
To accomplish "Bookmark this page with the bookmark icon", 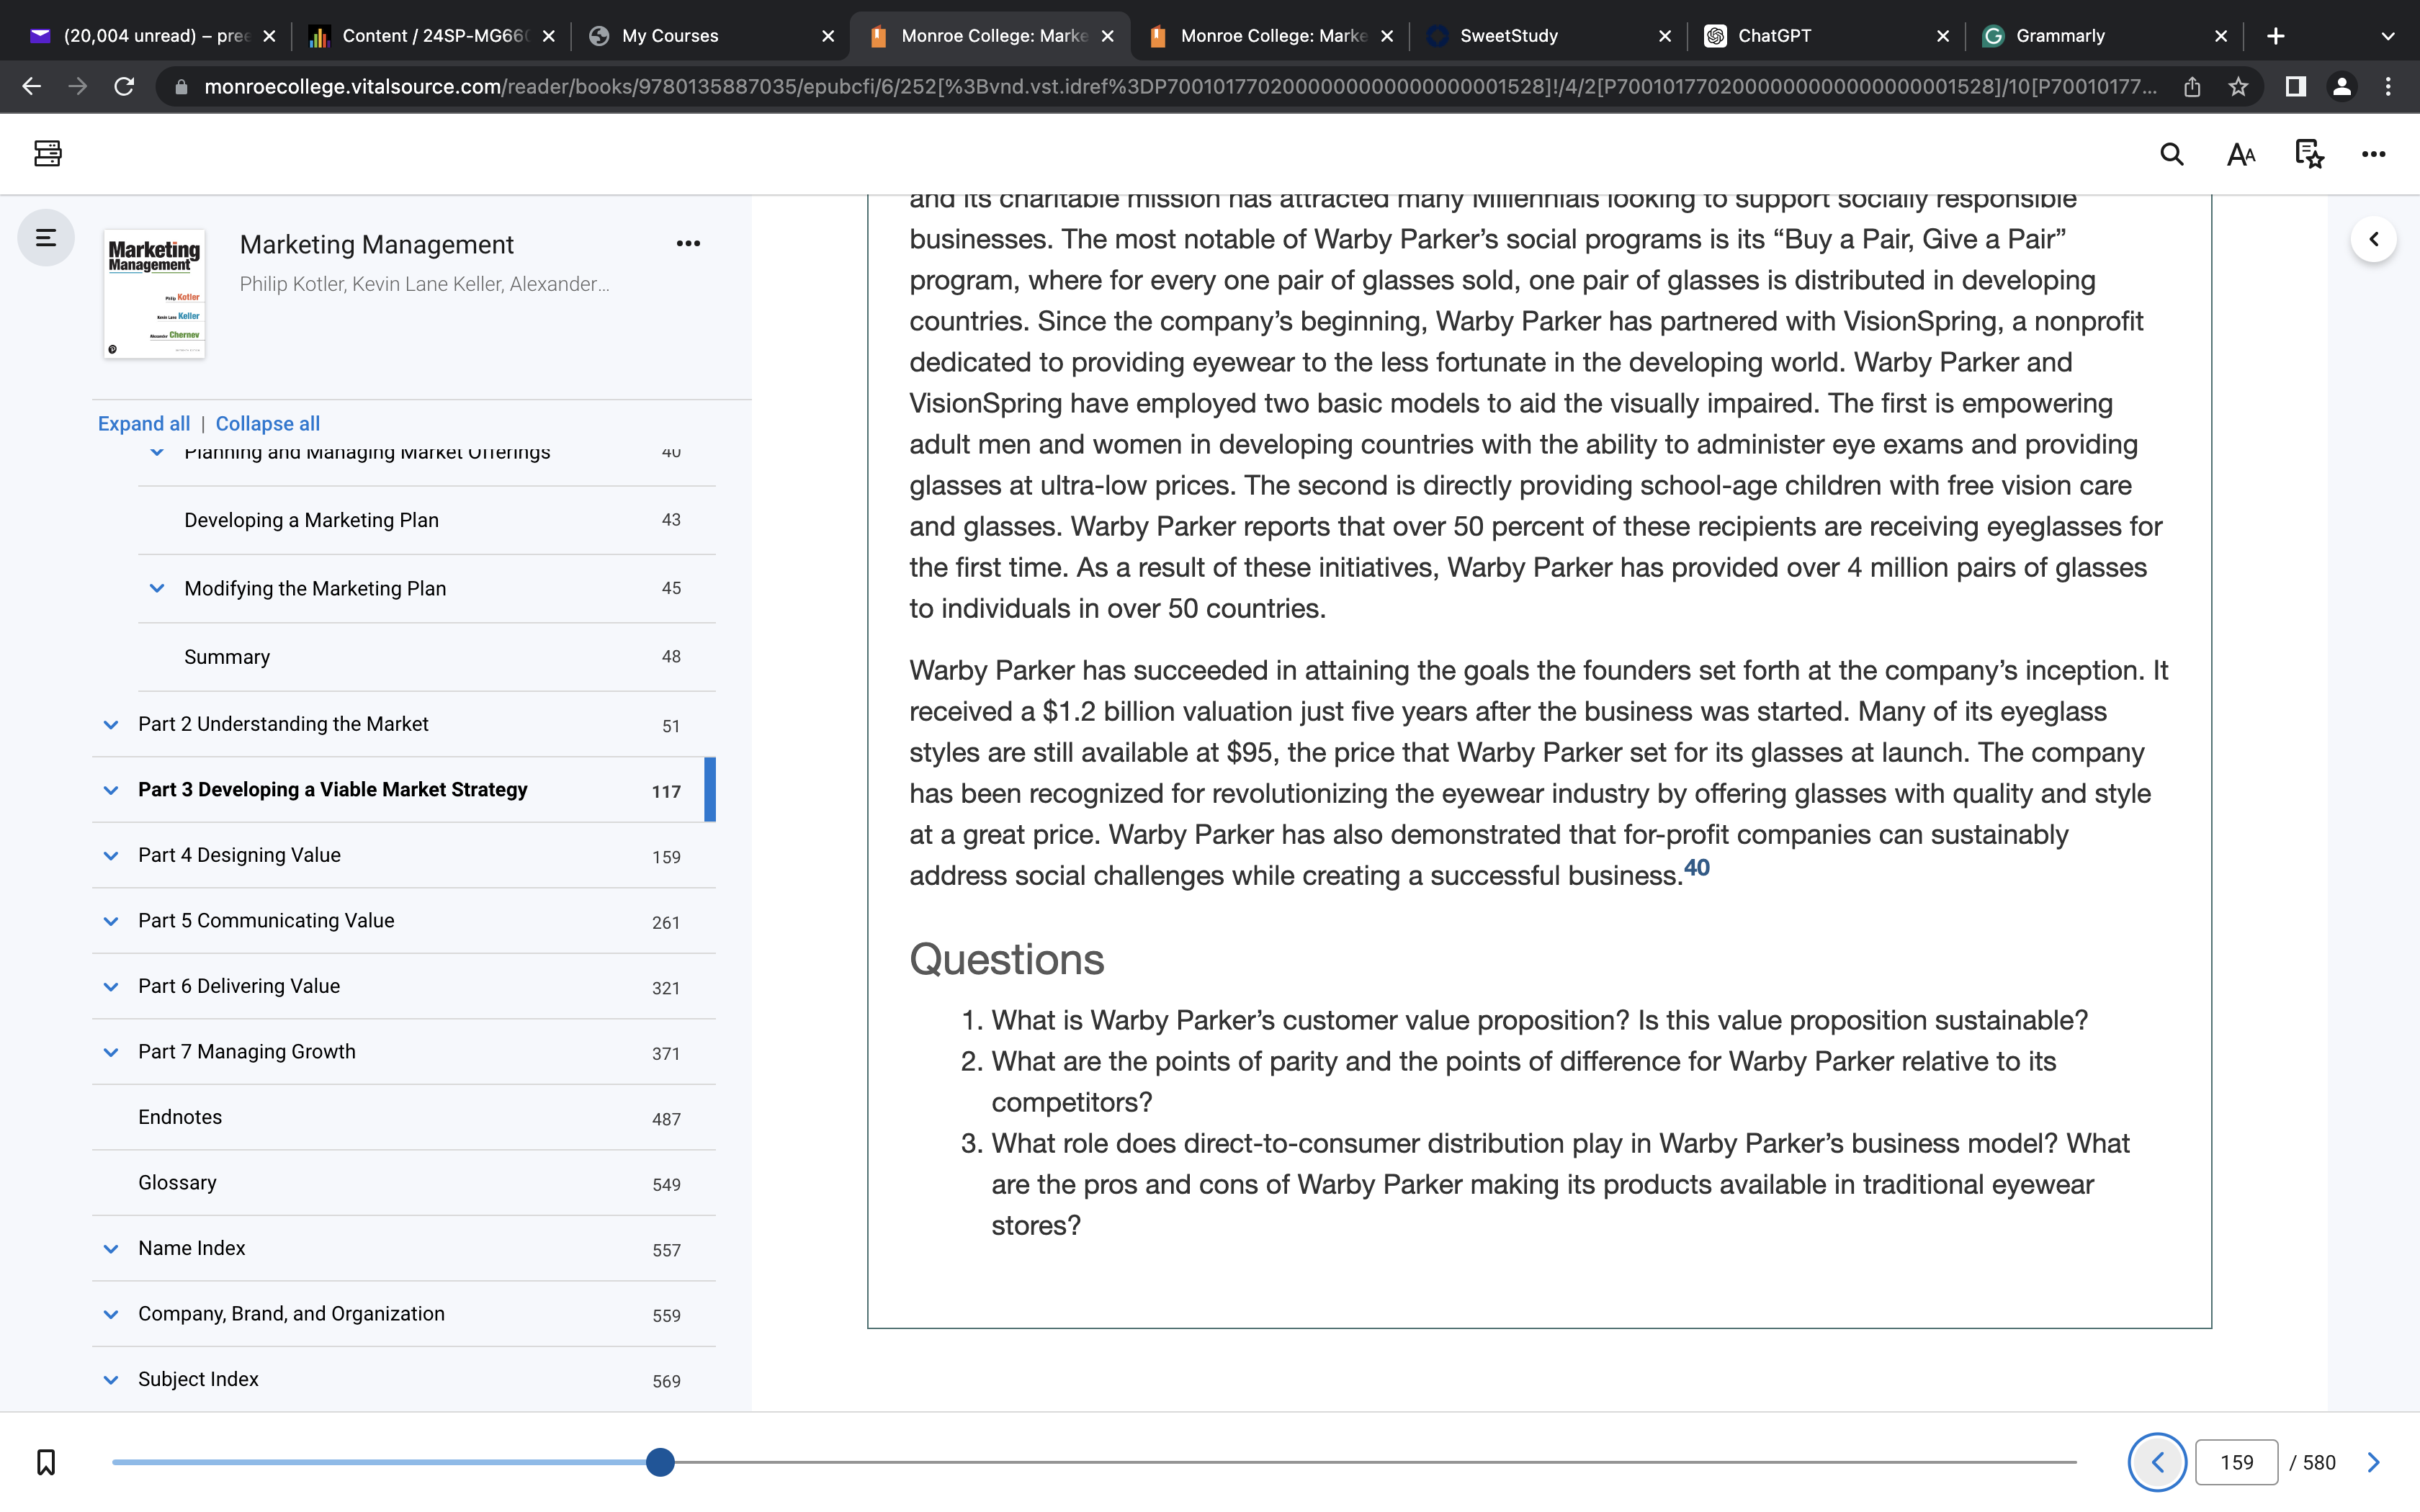I will 46,1462.
